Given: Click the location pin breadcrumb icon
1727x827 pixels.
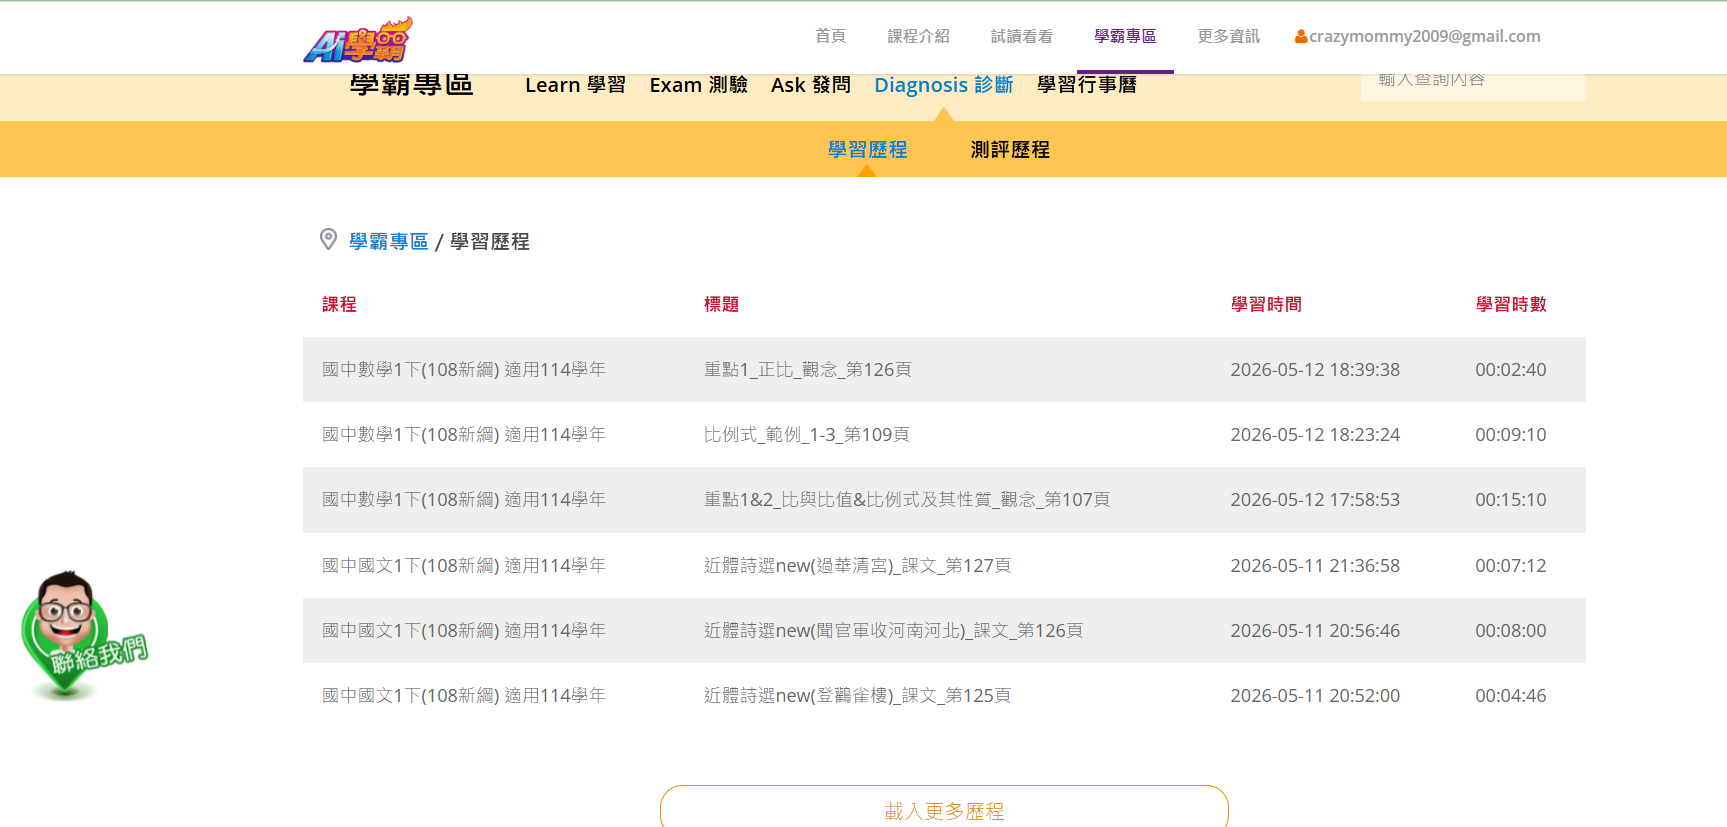Looking at the screenshot, I should coord(328,239).
